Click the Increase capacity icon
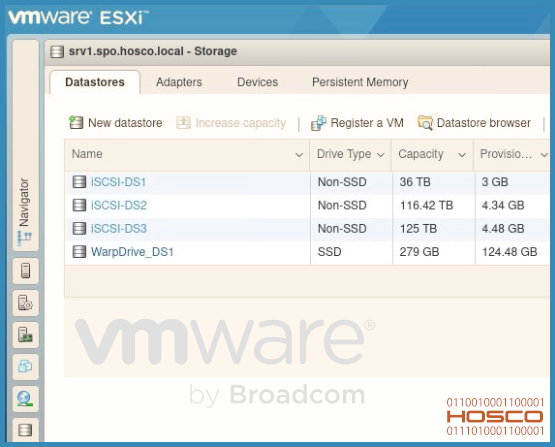 tap(183, 122)
